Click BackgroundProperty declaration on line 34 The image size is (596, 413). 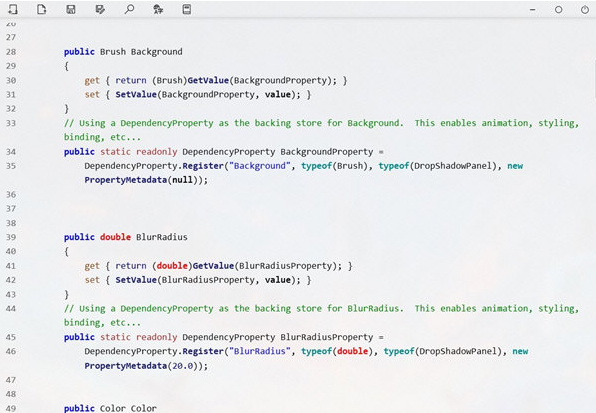pyautogui.click(x=327, y=152)
